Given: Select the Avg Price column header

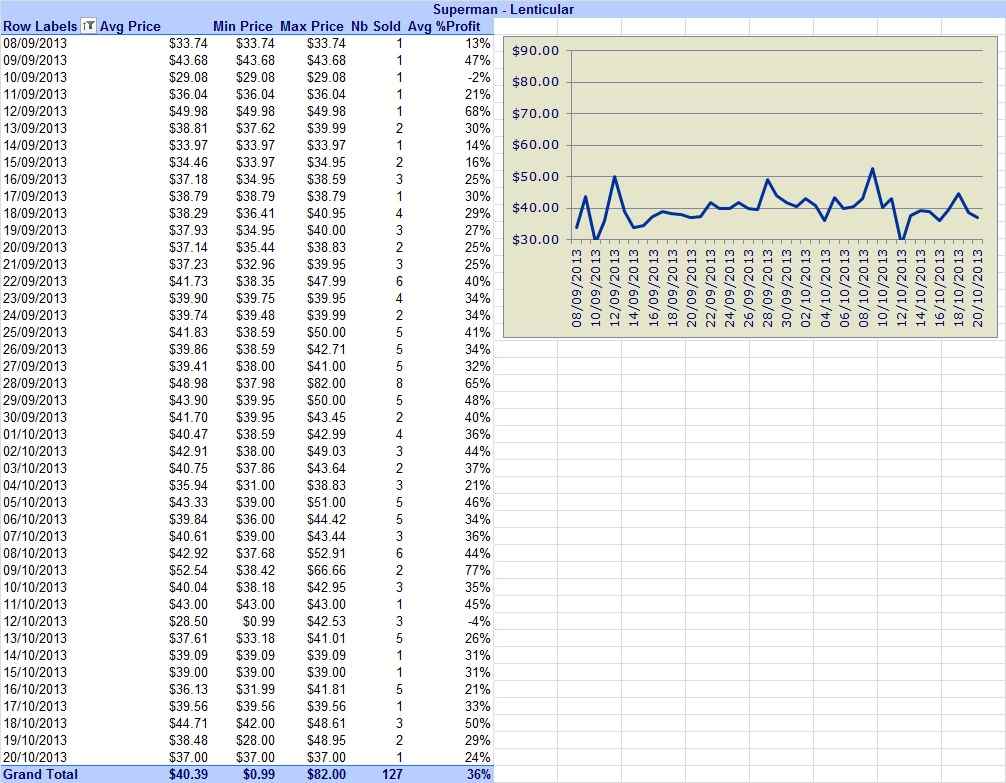Looking at the screenshot, I should pyautogui.click(x=130, y=26).
